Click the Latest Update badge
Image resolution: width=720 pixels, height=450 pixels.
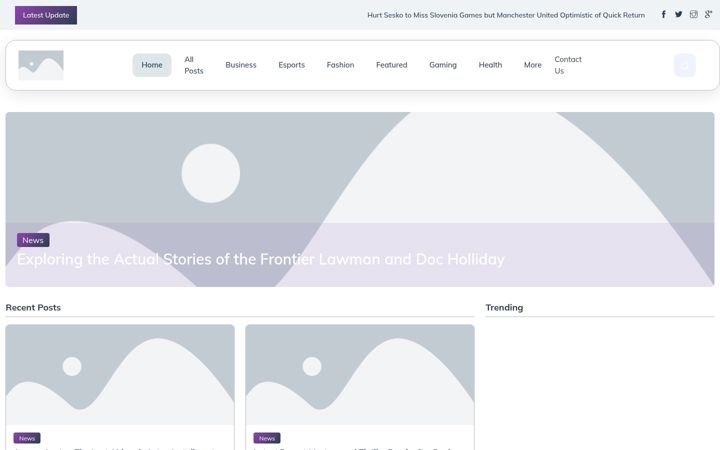[x=46, y=15]
